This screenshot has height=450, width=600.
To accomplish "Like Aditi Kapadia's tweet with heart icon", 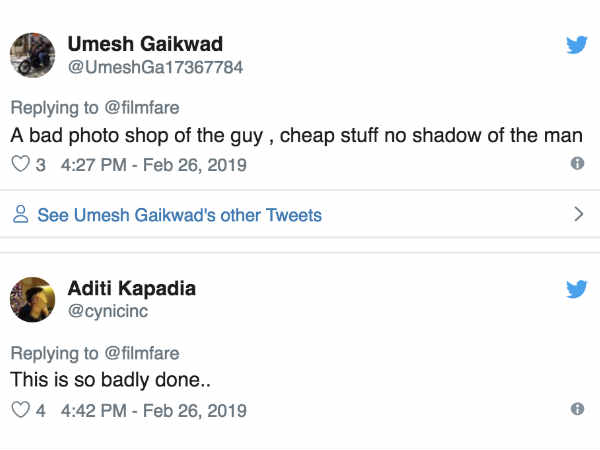I will click(19, 410).
